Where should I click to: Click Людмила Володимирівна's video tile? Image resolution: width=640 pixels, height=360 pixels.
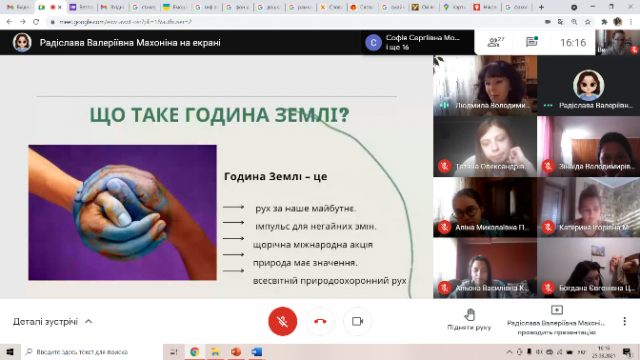pyautogui.click(x=485, y=85)
